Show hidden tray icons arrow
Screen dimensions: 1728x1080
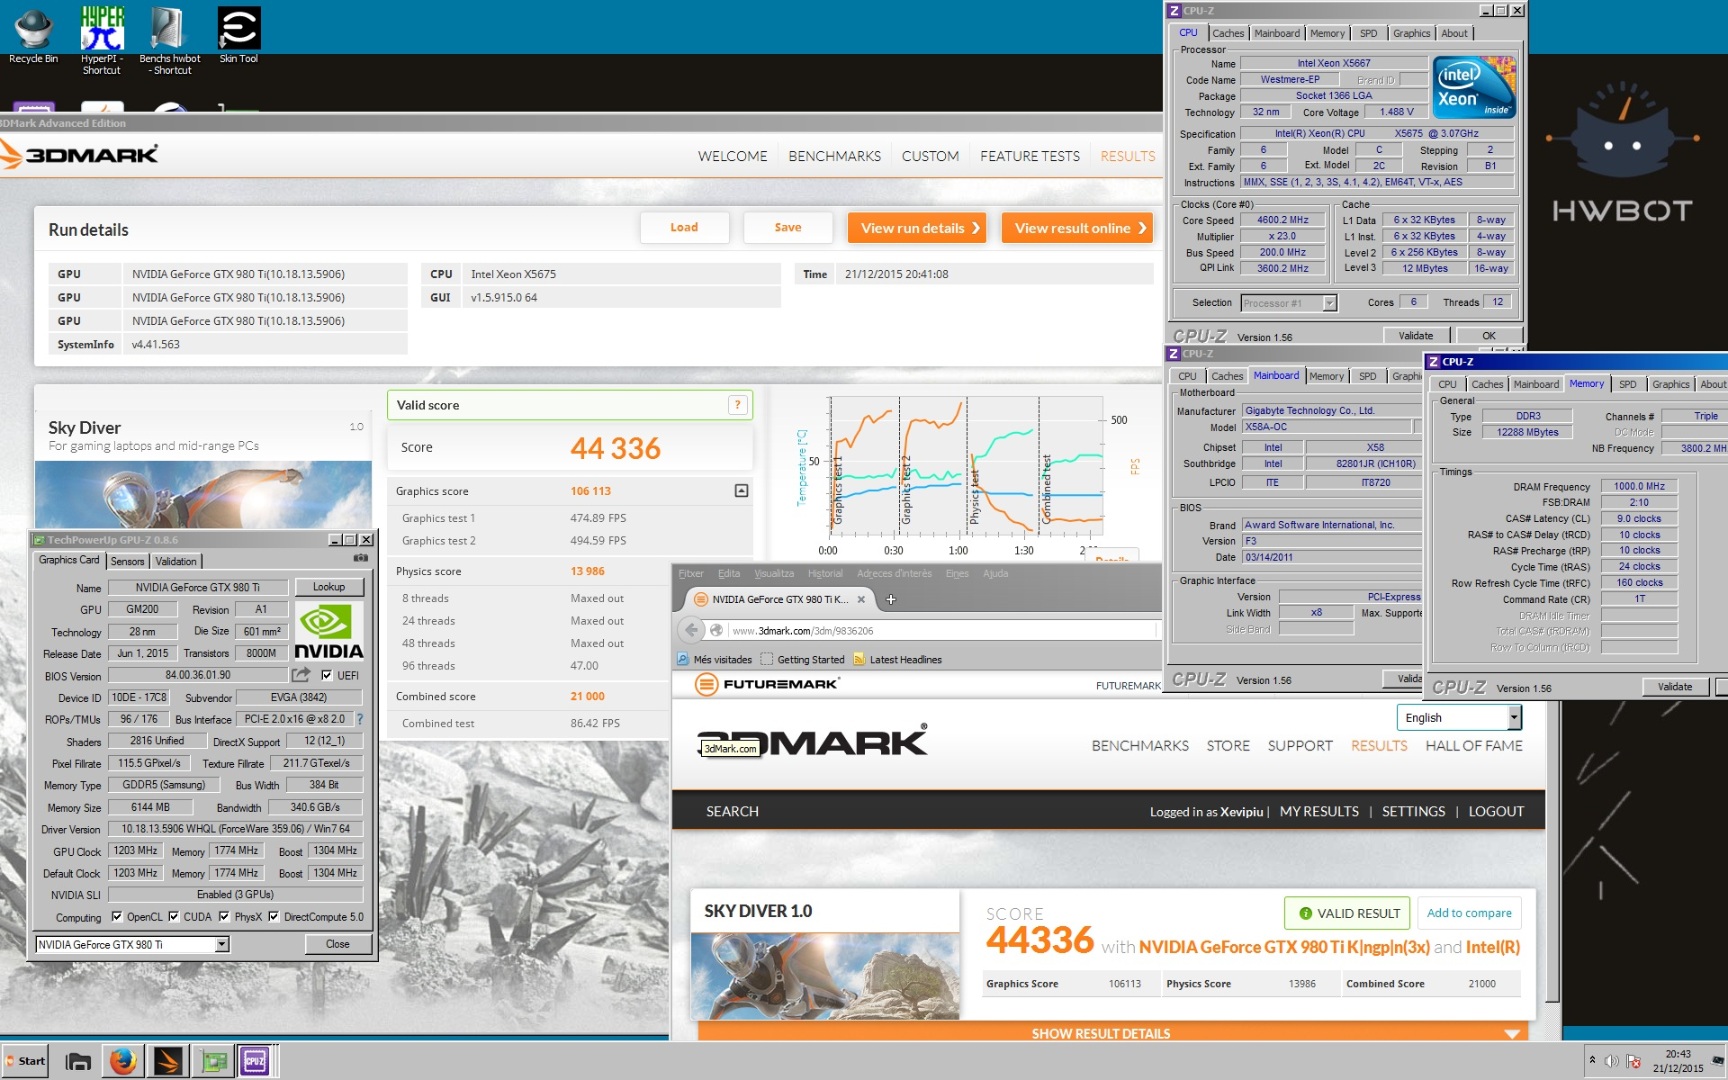coord(1592,1060)
